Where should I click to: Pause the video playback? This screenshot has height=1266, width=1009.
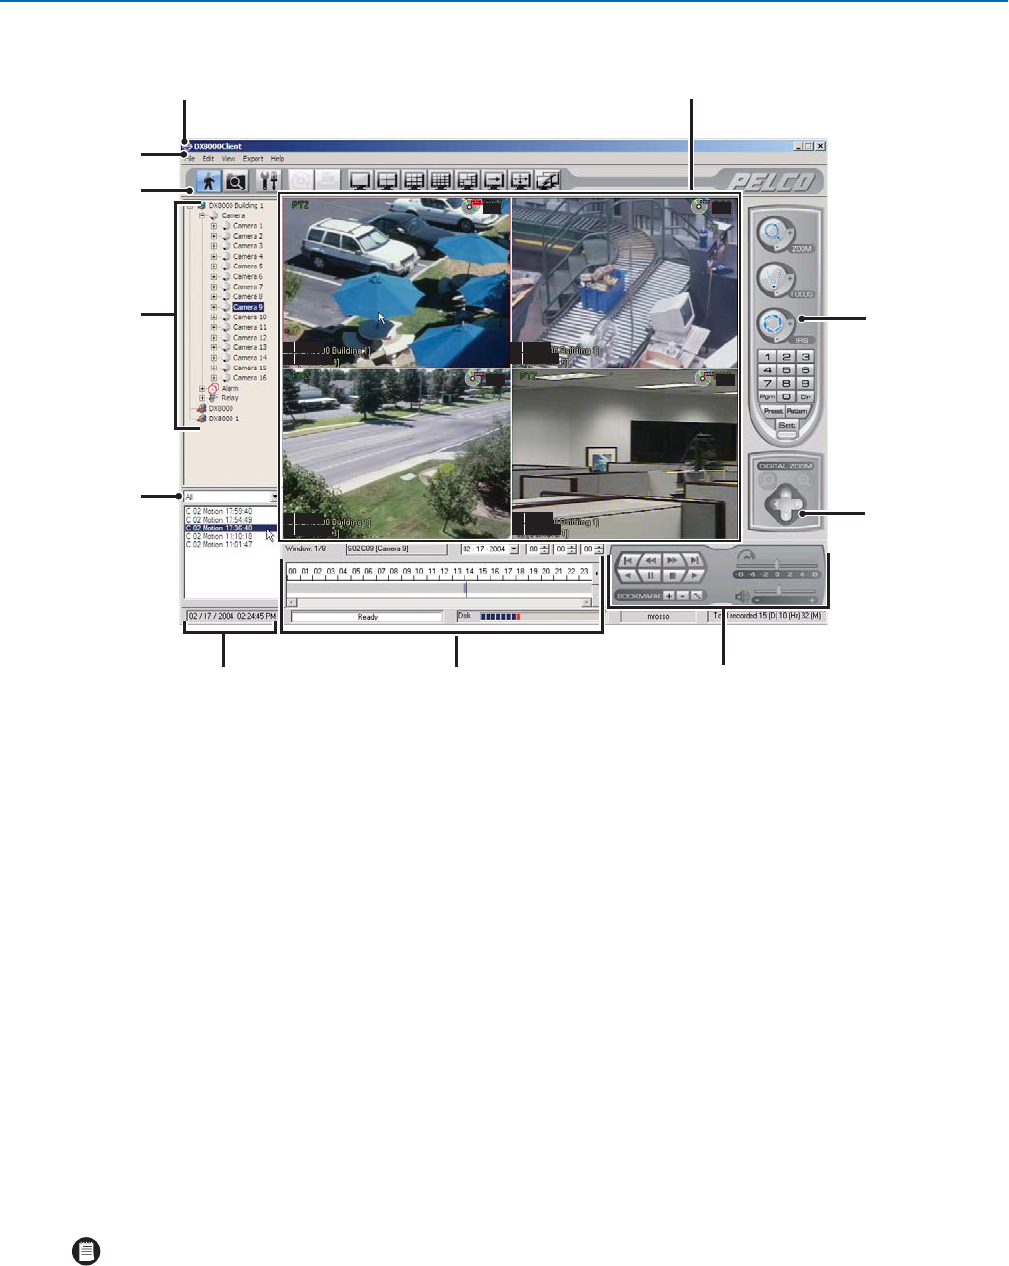(x=650, y=576)
